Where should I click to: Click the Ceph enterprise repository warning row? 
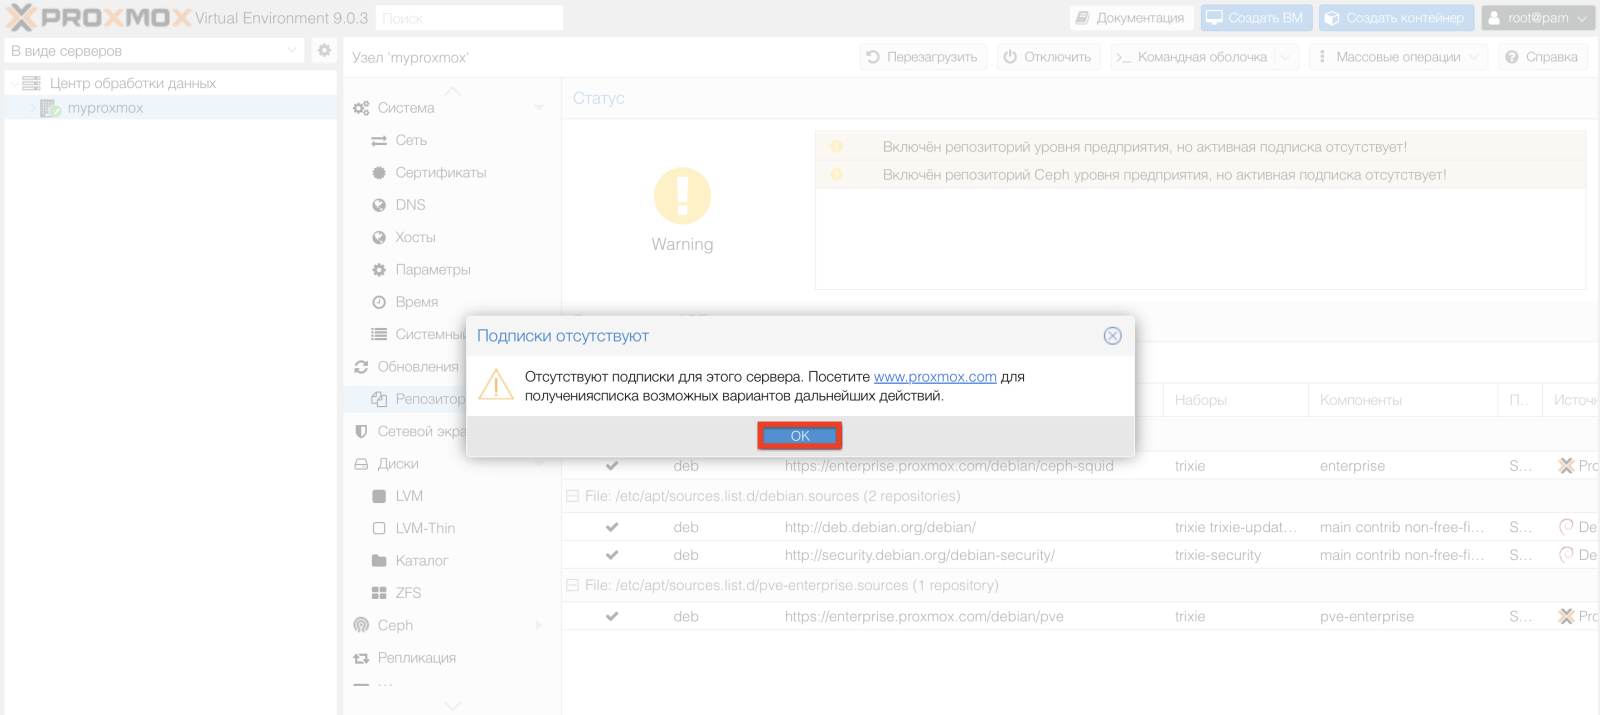tap(1201, 175)
